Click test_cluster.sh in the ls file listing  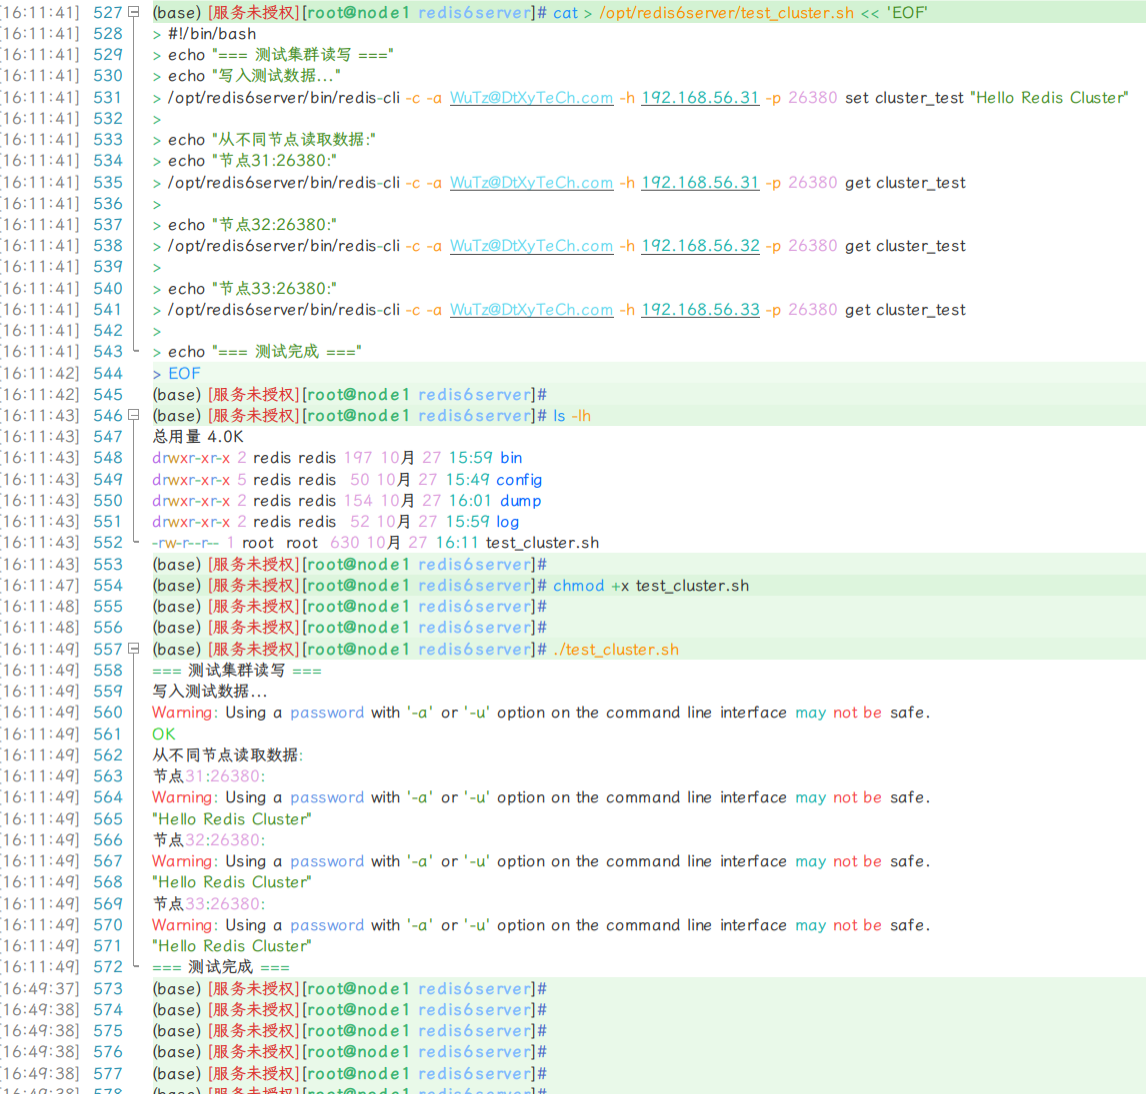point(542,543)
